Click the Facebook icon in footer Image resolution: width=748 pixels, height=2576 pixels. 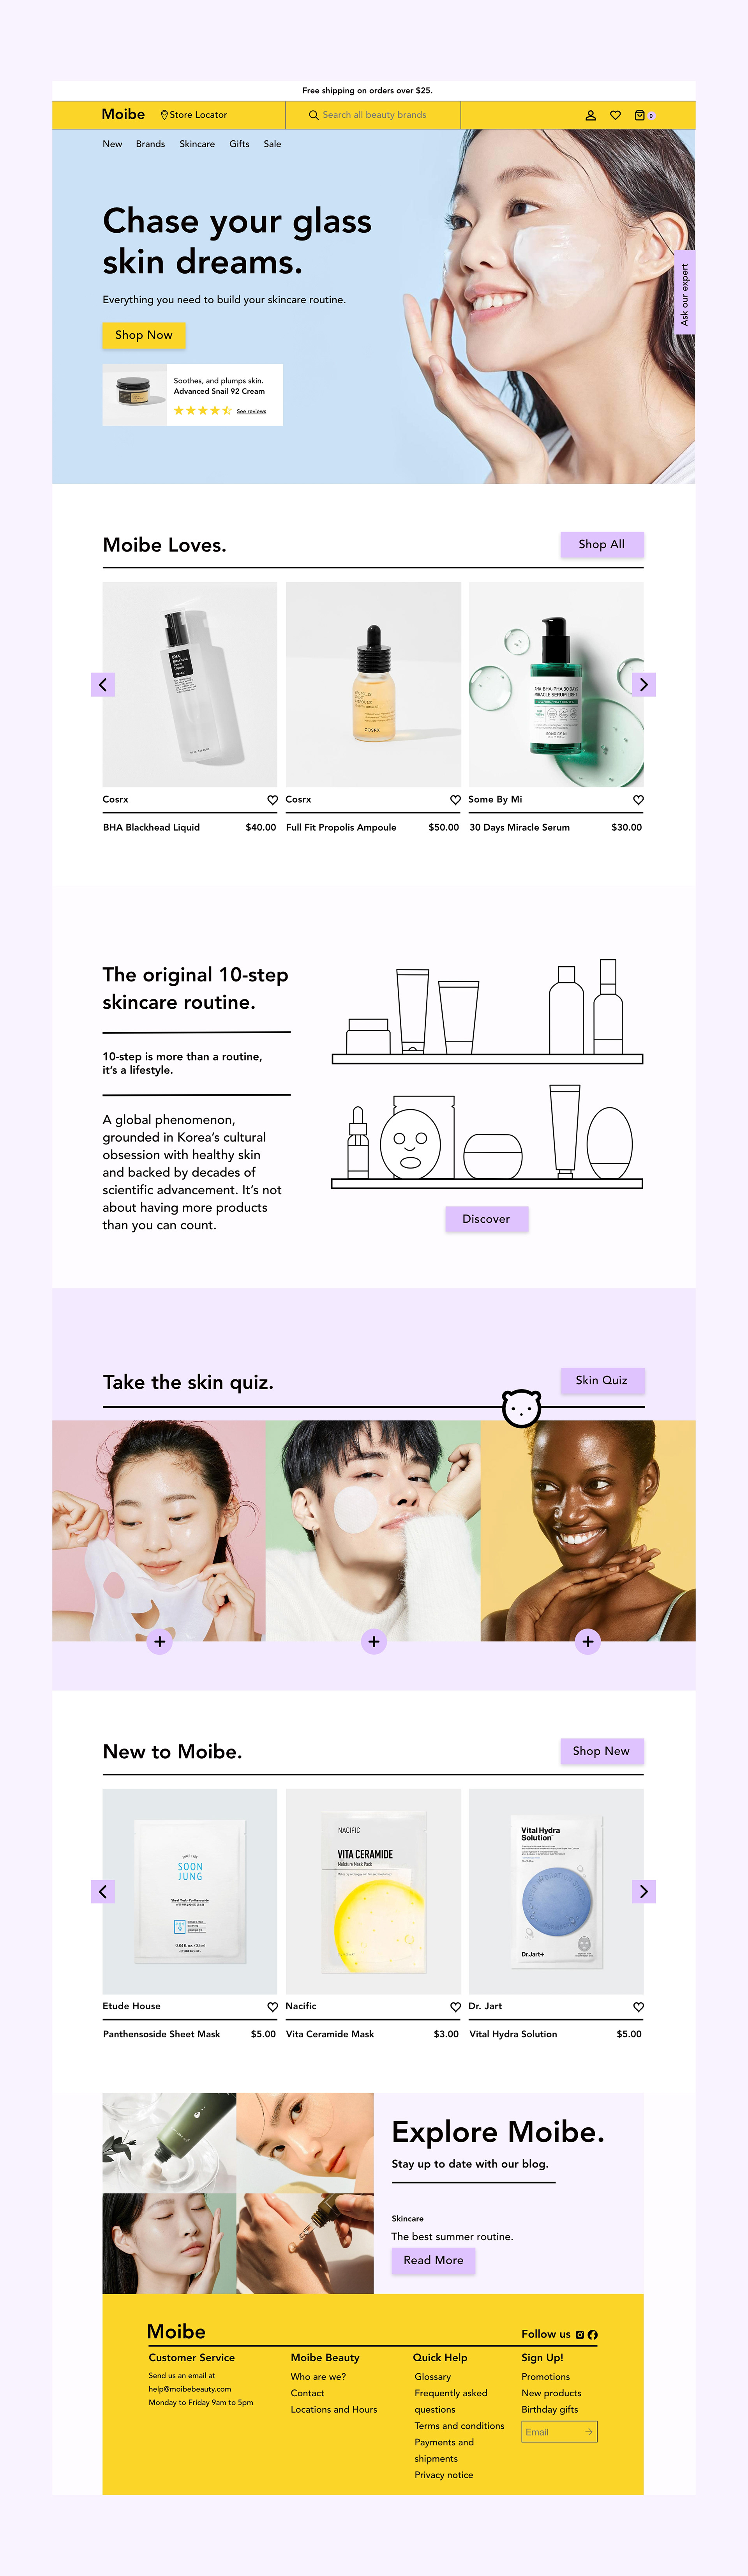coord(592,2334)
